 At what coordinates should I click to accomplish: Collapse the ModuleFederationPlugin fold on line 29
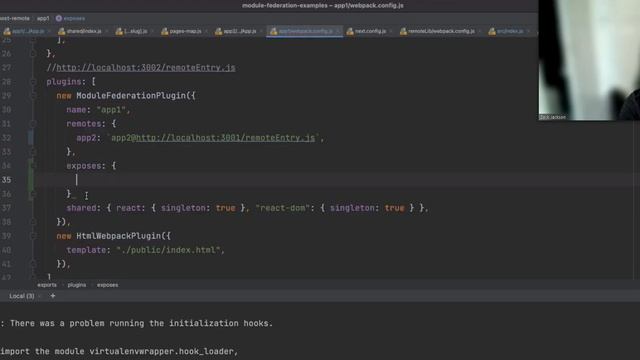point(33,96)
